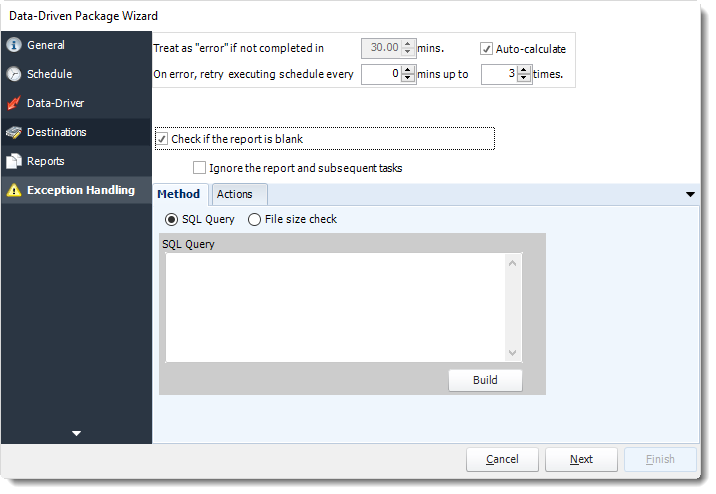
Task: Click the SQL Query scroll up arrow
Action: pos(512,263)
